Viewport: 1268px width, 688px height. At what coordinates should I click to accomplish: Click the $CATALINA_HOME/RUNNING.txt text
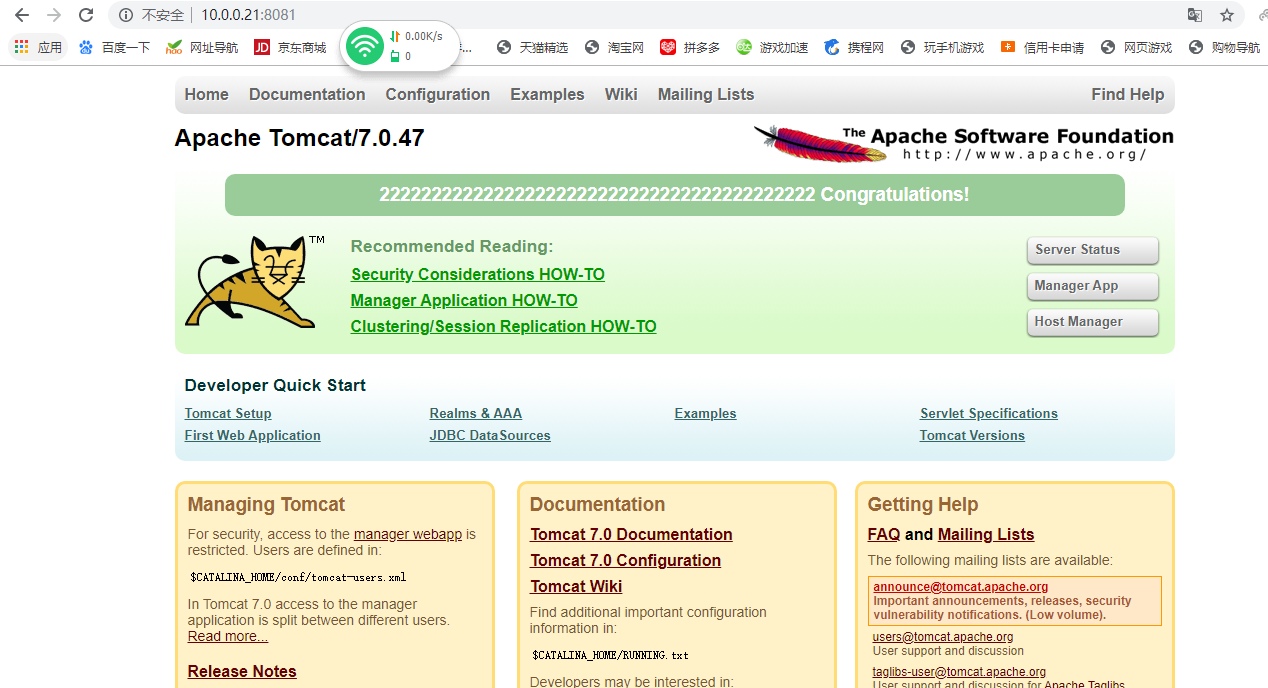pyautogui.click(x=610, y=655)
